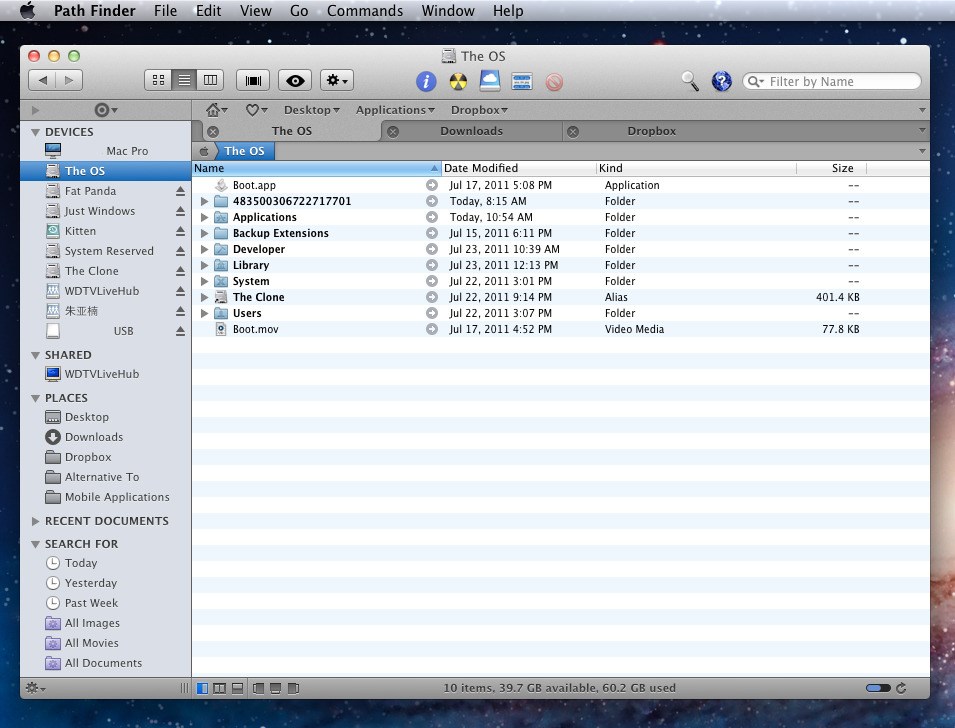The width and height of the screenshot is (955, 728).
Task: Click the barcode-style toolbar button
Action: [253, 80]
